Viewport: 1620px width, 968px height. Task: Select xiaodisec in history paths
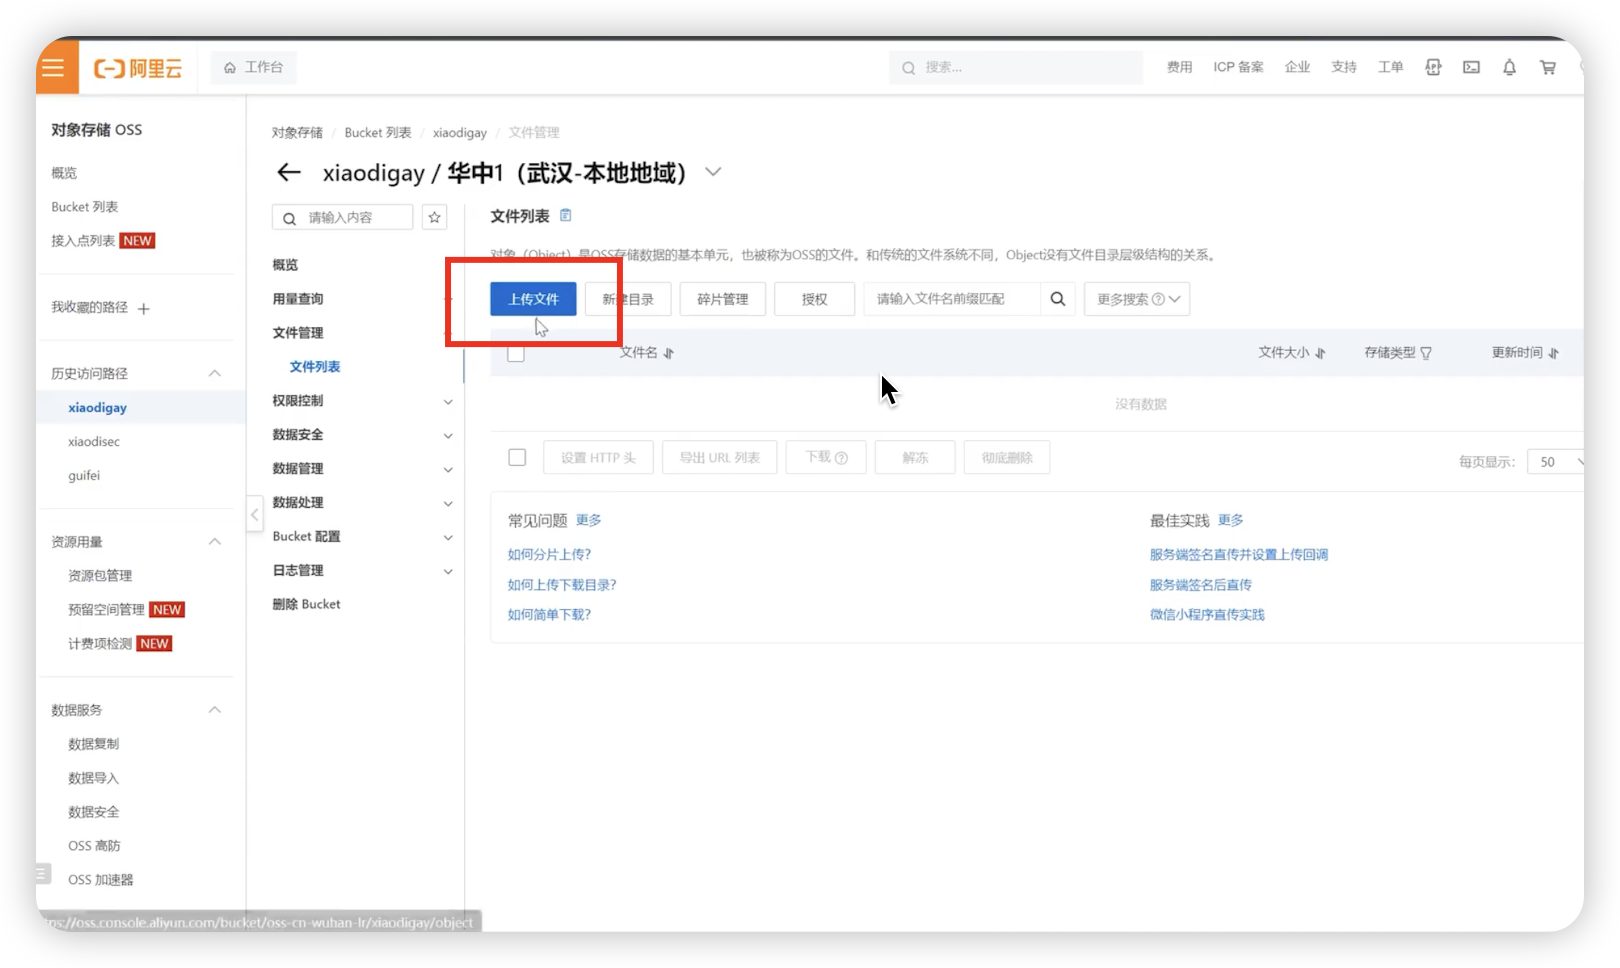[x=94, y=441]
